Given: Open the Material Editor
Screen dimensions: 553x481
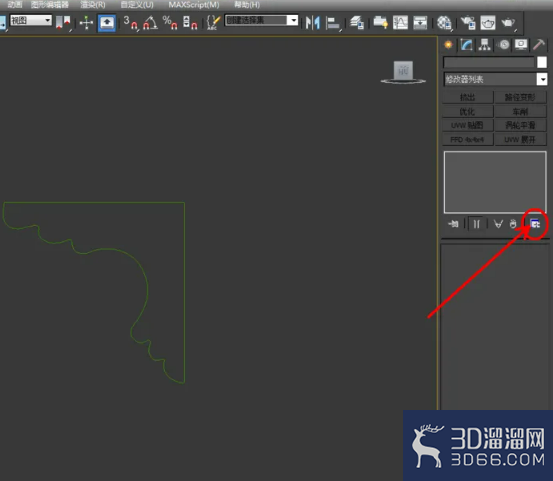Looking at the screenshot, I should (444, 23).
